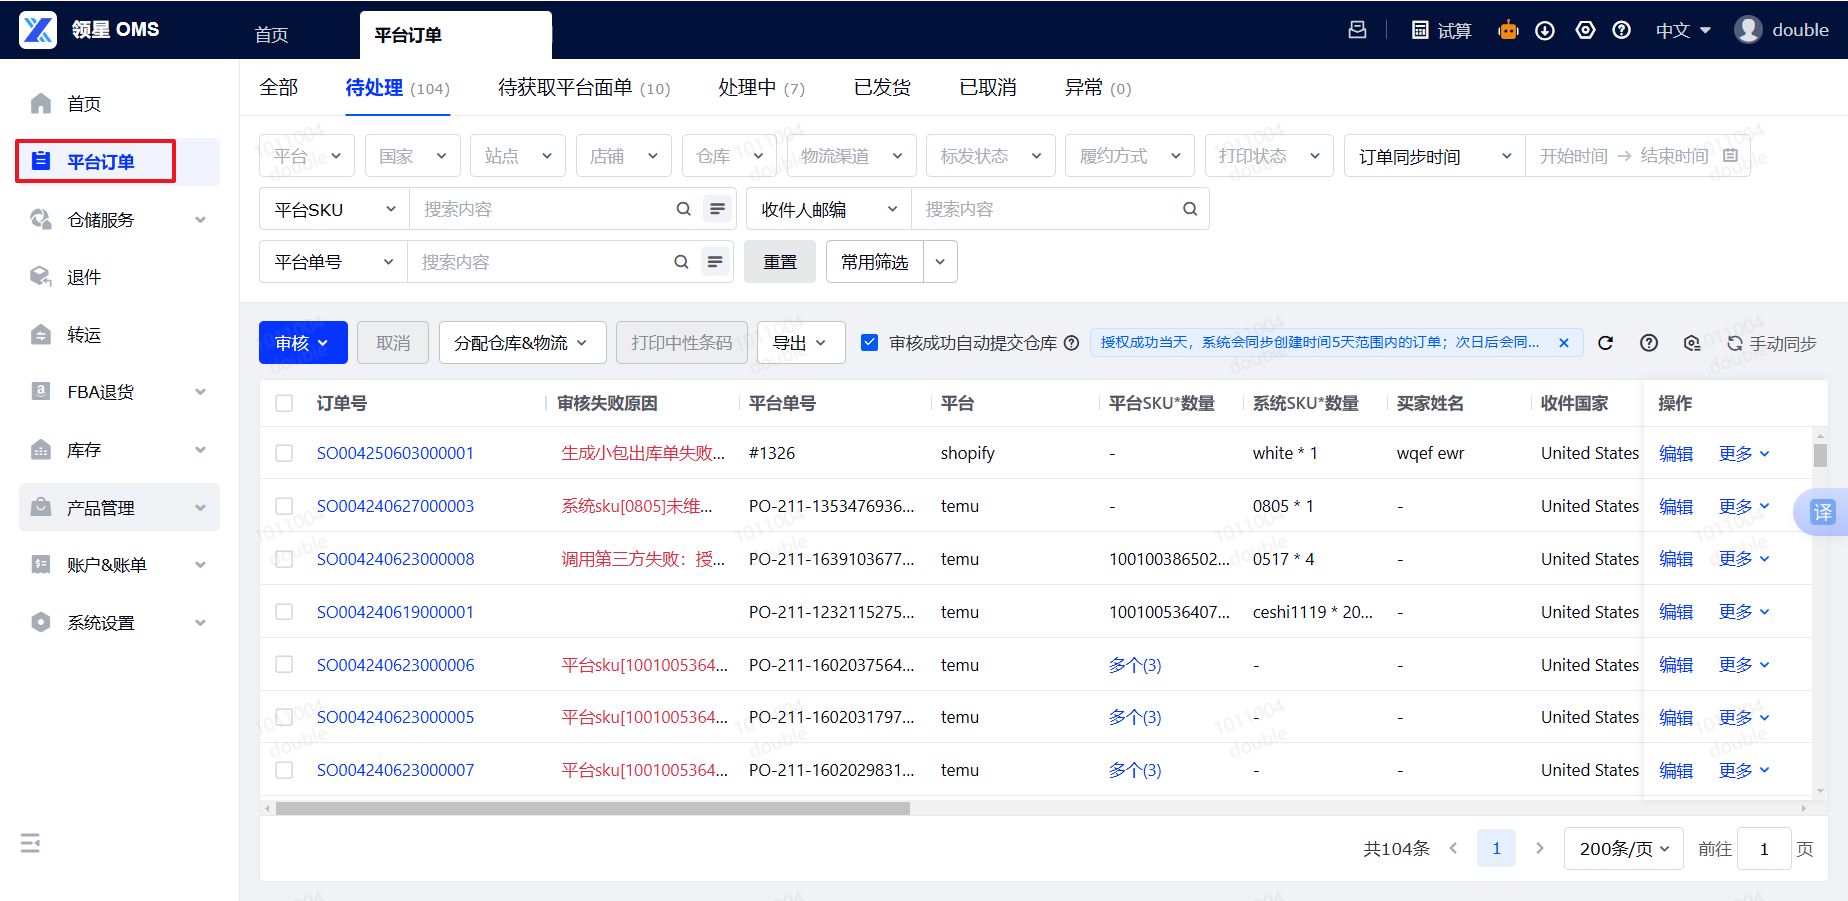Screen dimensions: 1848x901
Task: Click the refresh icon above the order table
Action: point(1605,343)
